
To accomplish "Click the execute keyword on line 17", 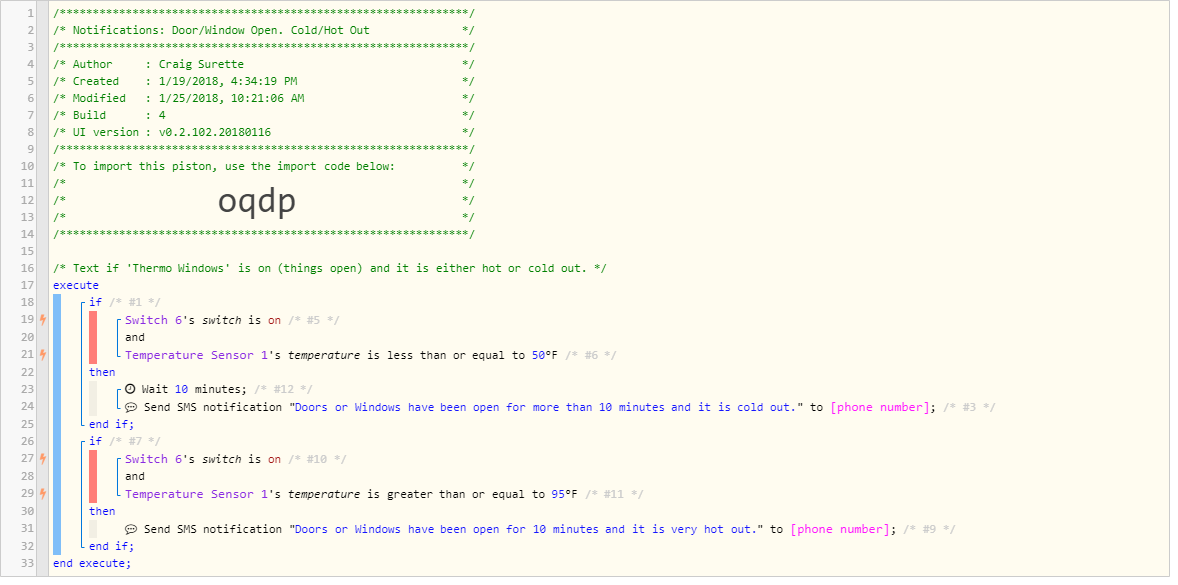I will pos(76,285).
